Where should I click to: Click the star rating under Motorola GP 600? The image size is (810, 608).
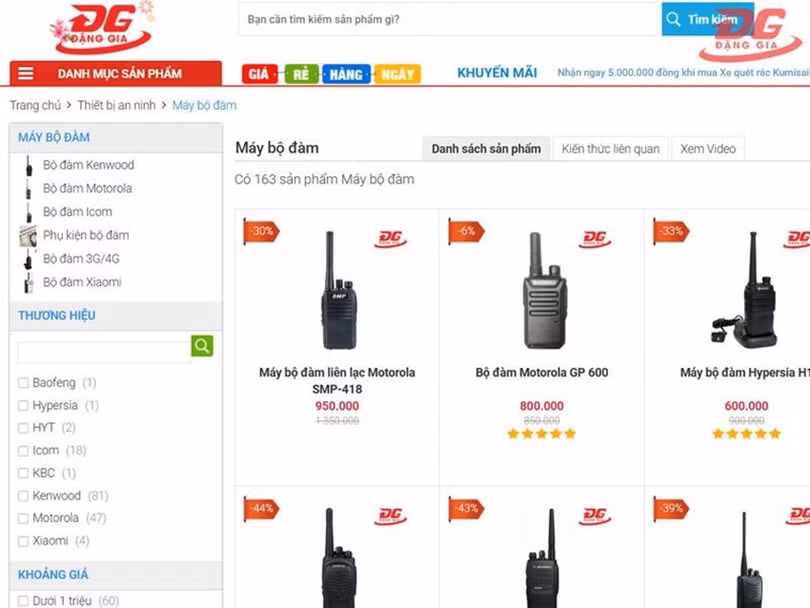pyautogui.click(x=541, y=434)
